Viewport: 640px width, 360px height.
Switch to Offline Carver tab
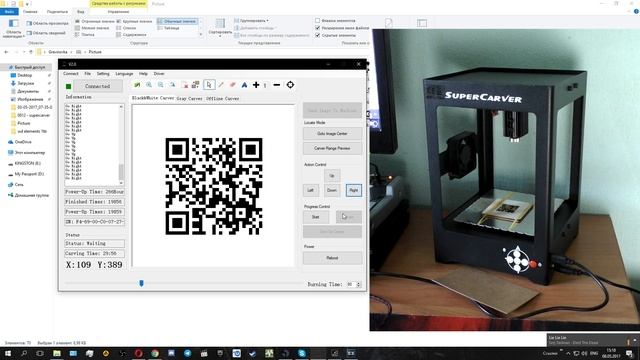point(222,99)
